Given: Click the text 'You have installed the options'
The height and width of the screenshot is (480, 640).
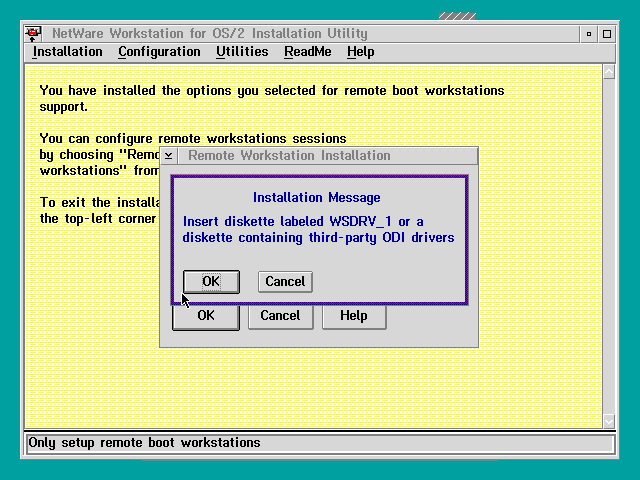Looking at the screenshot, I should (136, 90).
